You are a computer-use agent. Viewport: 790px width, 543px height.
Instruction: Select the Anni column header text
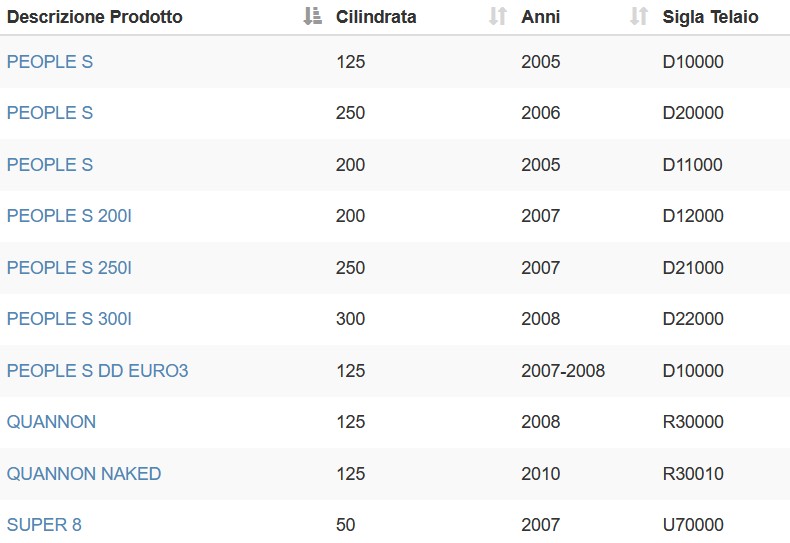point(541,17)
